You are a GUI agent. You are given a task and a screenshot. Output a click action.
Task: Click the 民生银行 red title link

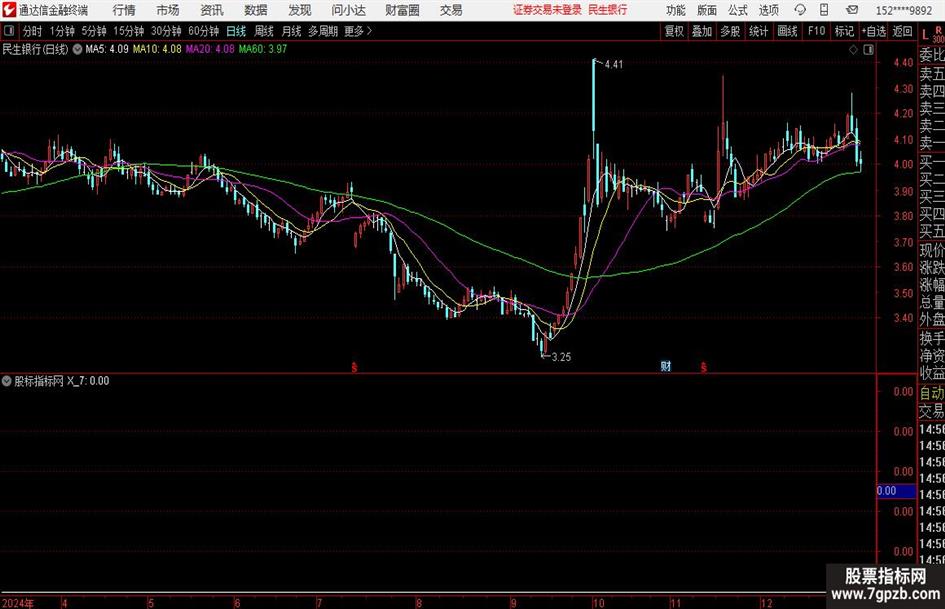[608, 10]
